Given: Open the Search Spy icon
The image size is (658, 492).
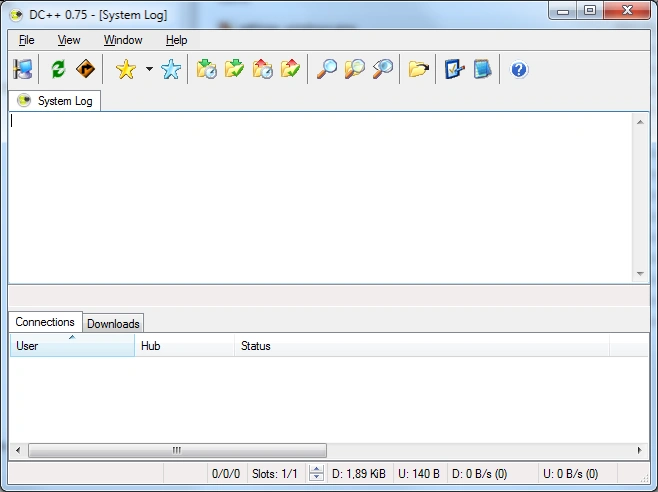Looking at the screenshot, I should (x=383, y=69).
